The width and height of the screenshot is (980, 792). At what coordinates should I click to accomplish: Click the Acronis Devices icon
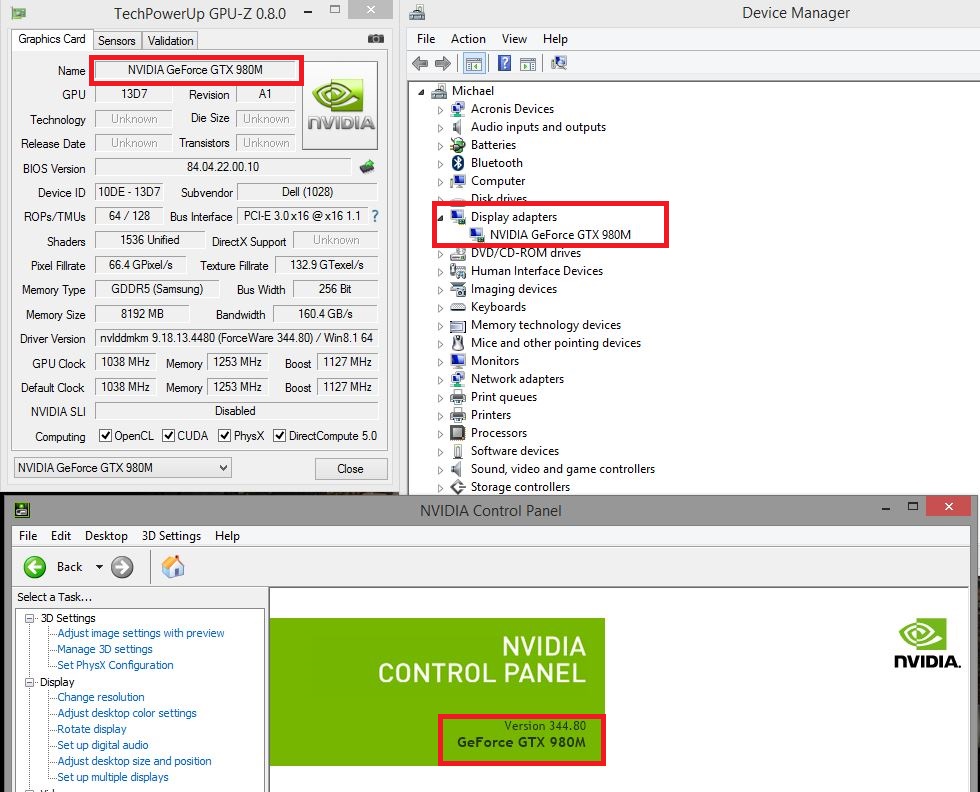458,109
